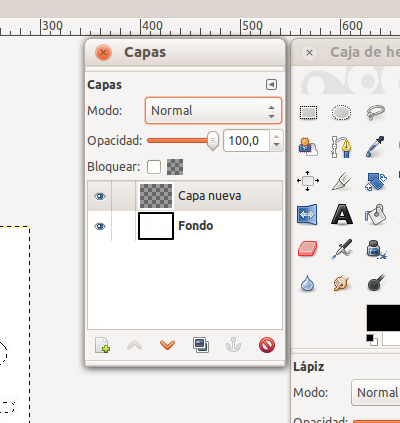
Task: Open the white background color swatch
Action: click(391, 339)
